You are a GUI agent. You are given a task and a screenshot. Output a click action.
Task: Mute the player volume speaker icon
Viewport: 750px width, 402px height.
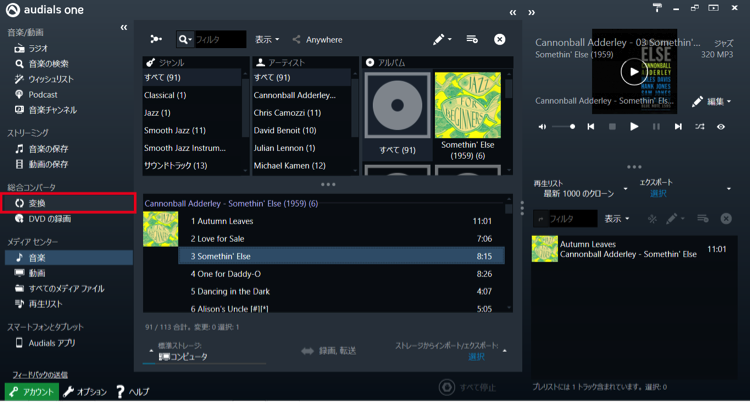[542, 127]
